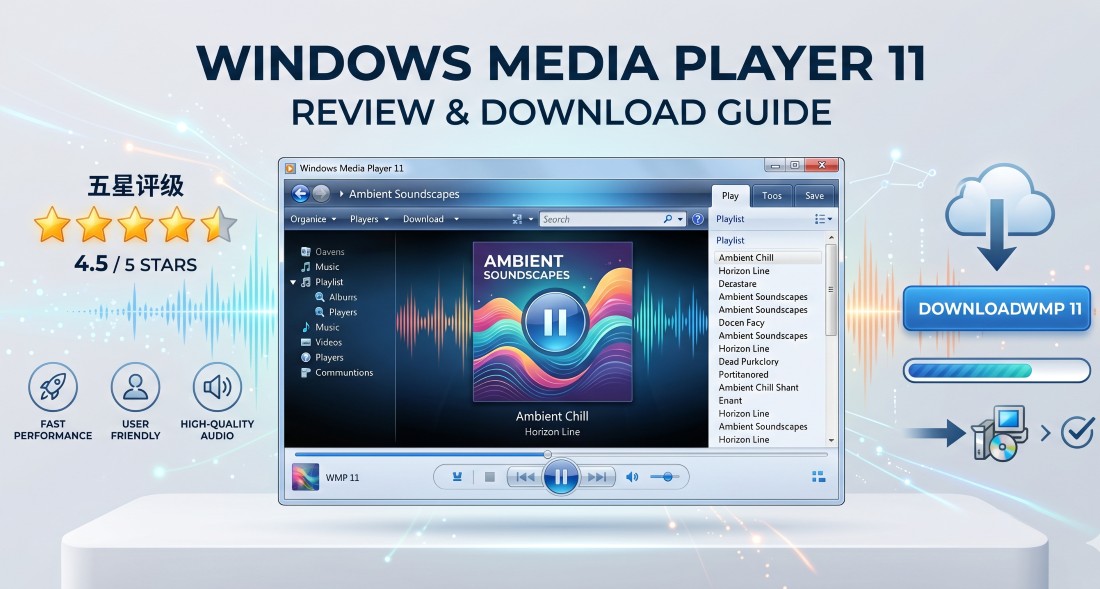
Task: Select Communtions in the library tree
Action: [x=337, y=372]
